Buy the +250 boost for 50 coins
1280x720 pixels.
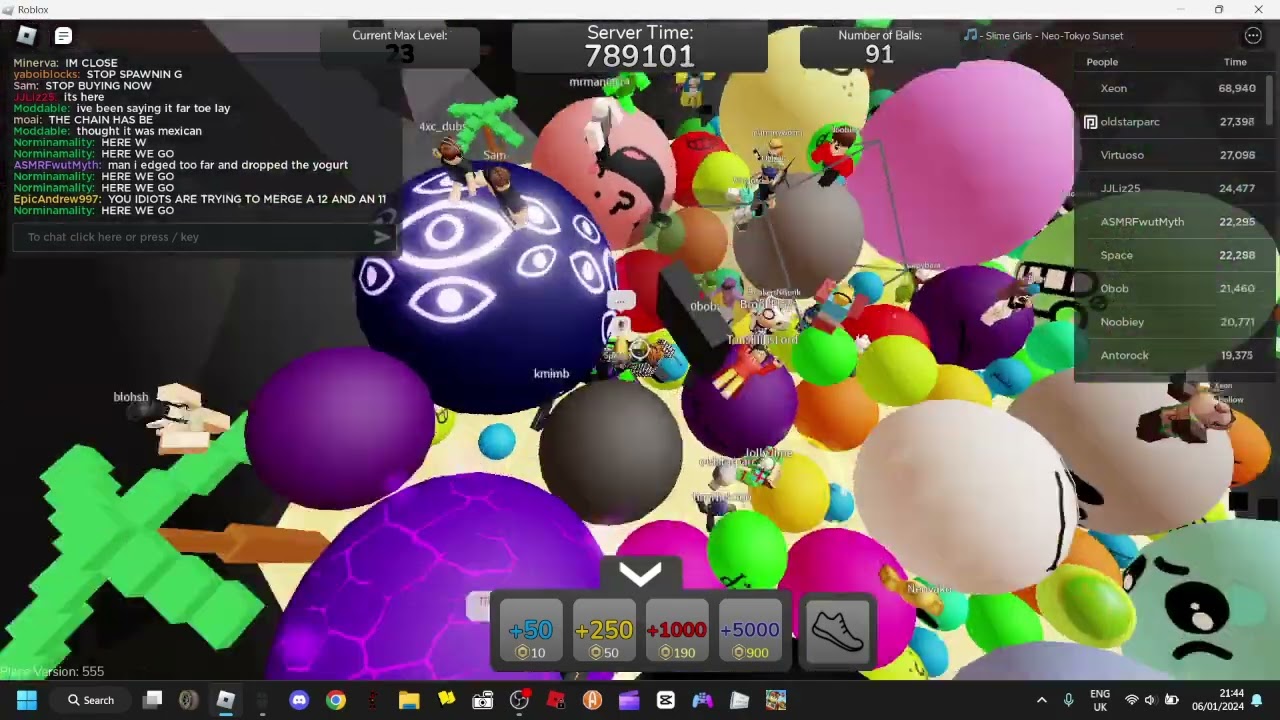[604, 630]
